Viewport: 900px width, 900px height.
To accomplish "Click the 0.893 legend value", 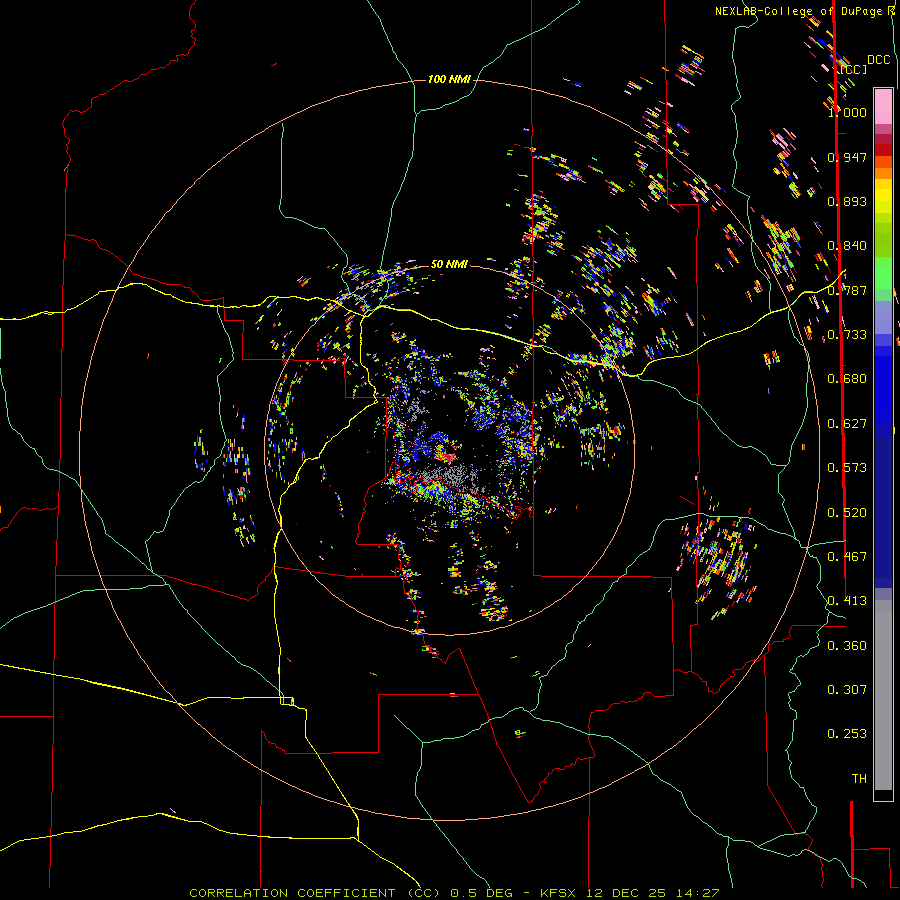I will (847, 201).
